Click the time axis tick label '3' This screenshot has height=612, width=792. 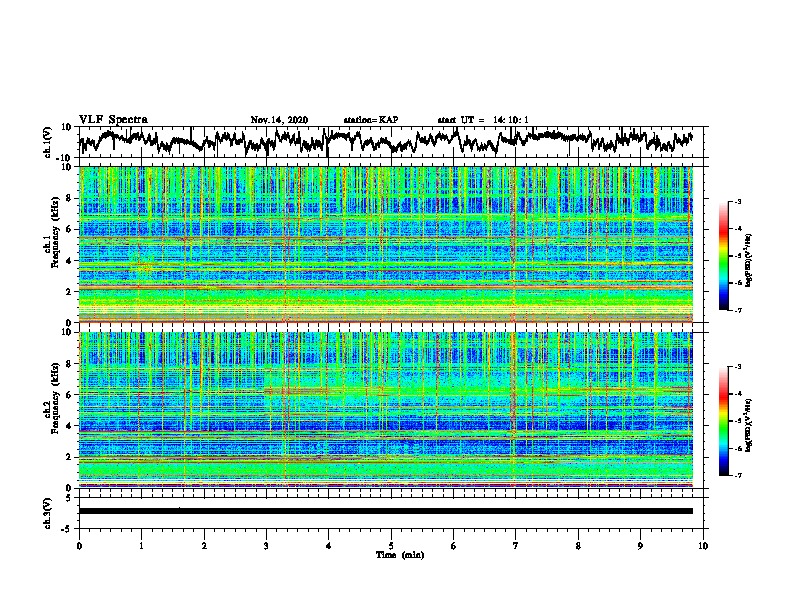tap(266, 546)
